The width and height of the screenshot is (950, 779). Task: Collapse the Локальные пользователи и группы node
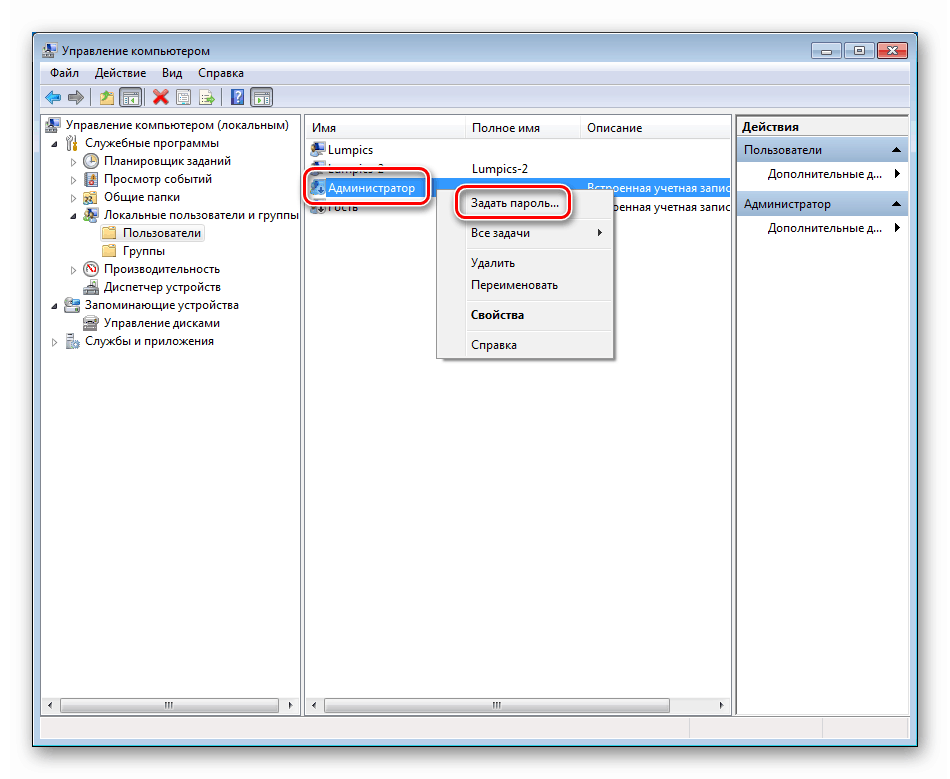(73, 216)
